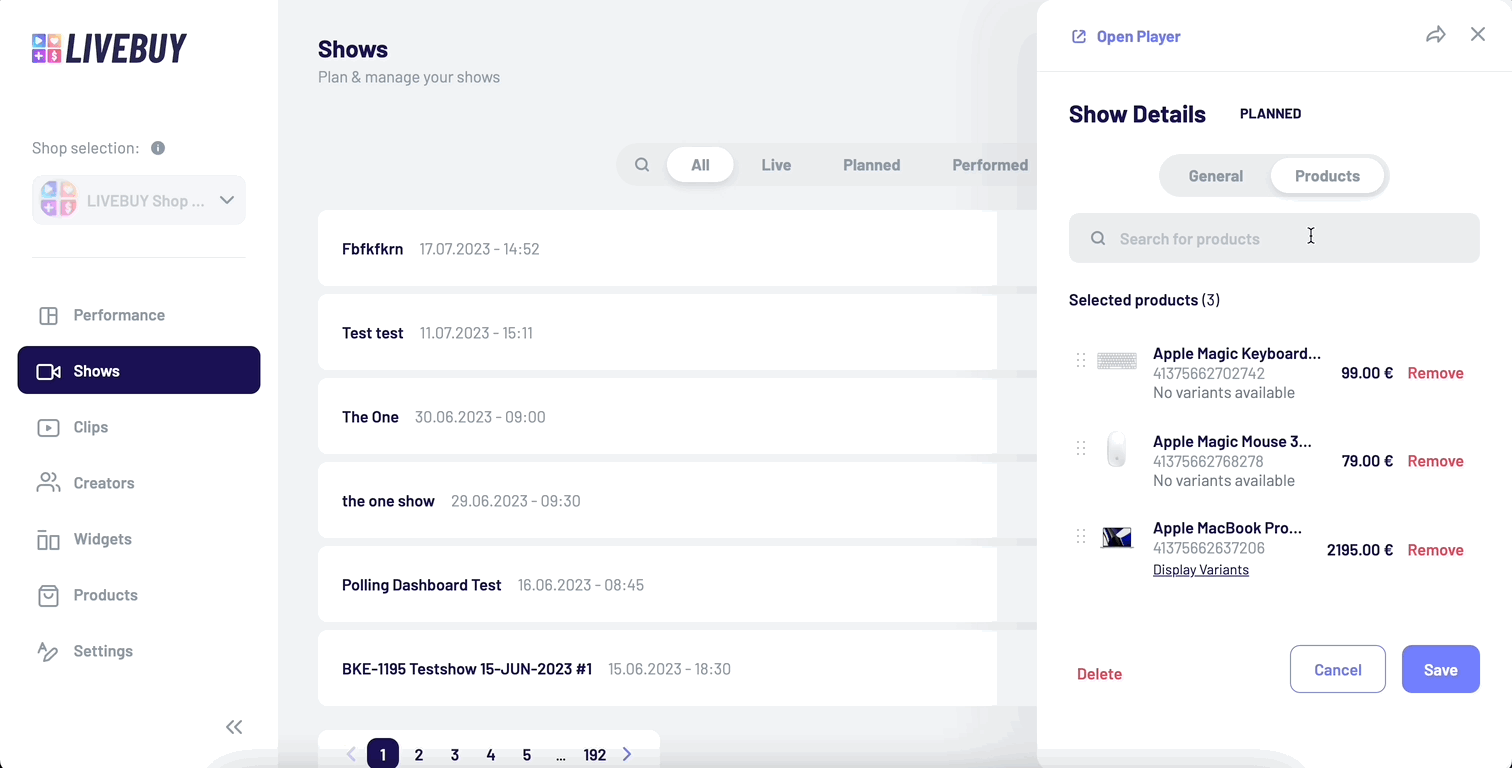Open Settings via its sidebar icon
Viewport: 1512px width, 768px height.
(x=48, y=651)
